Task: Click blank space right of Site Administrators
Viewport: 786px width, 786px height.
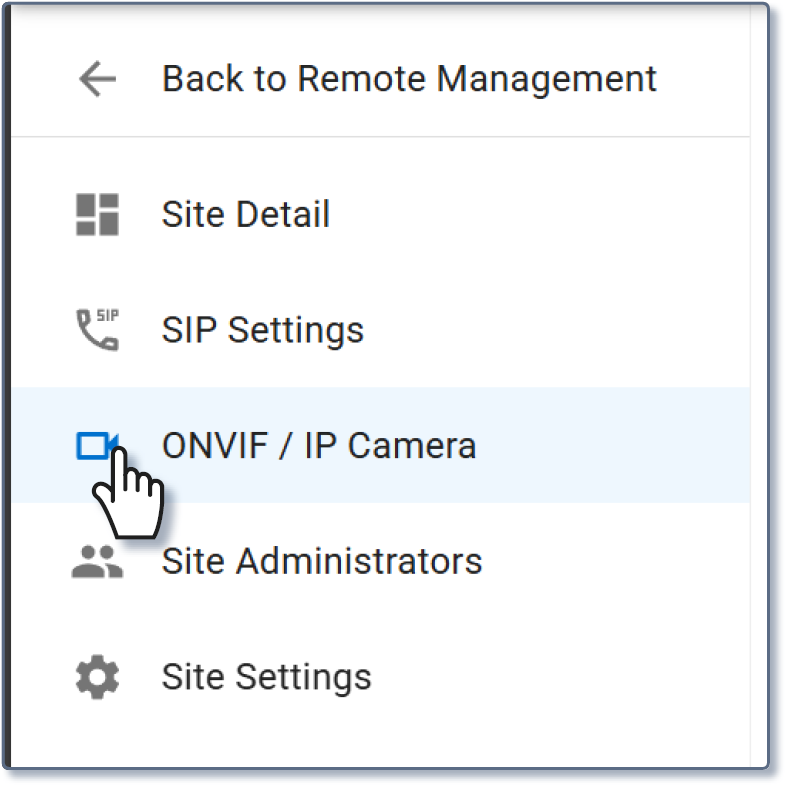Action: [620, 561]
